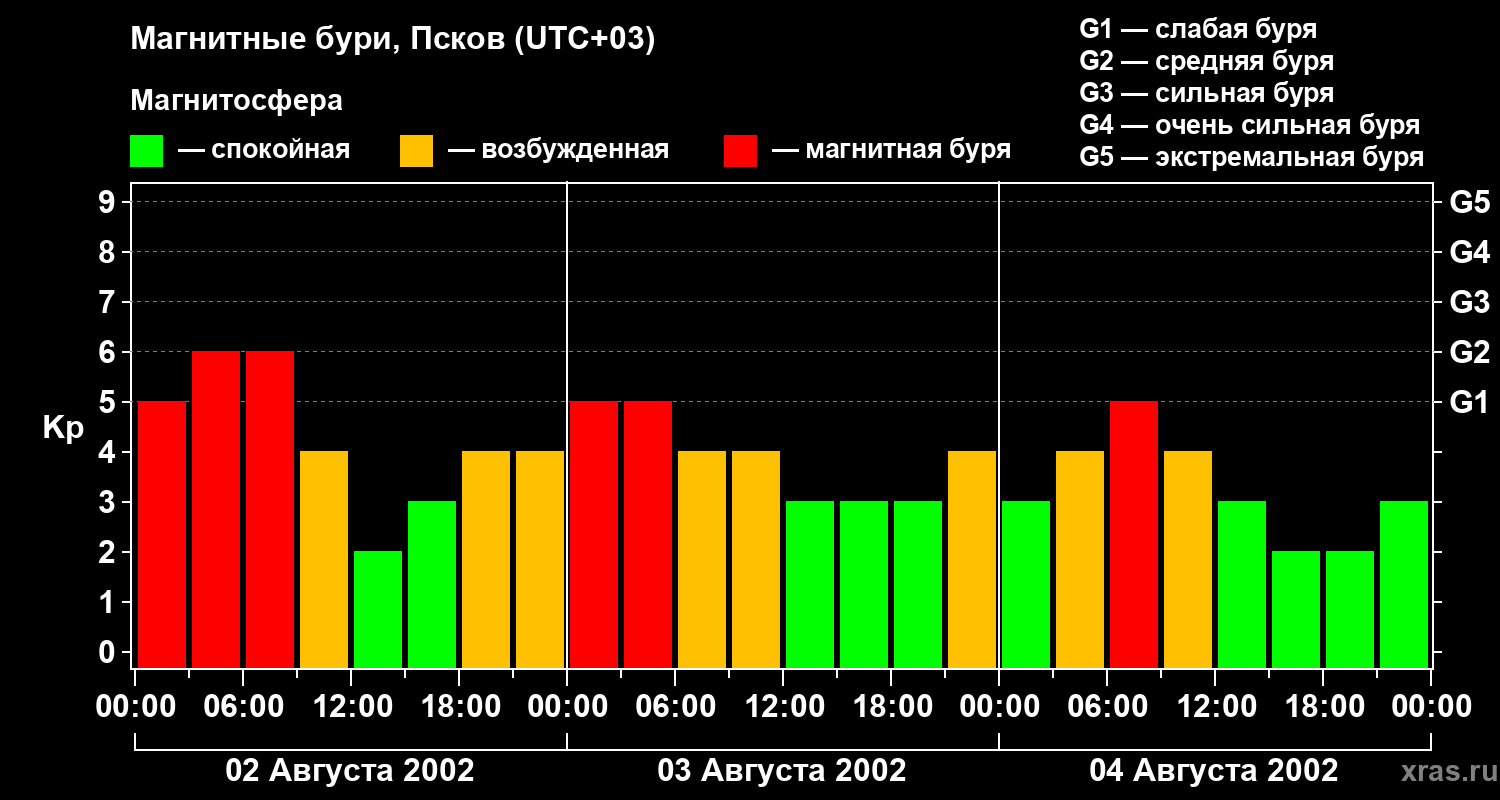Click the "Магнитосфера" heading
This screenshot has width=1500, height=800.
(x=236, y=101)
